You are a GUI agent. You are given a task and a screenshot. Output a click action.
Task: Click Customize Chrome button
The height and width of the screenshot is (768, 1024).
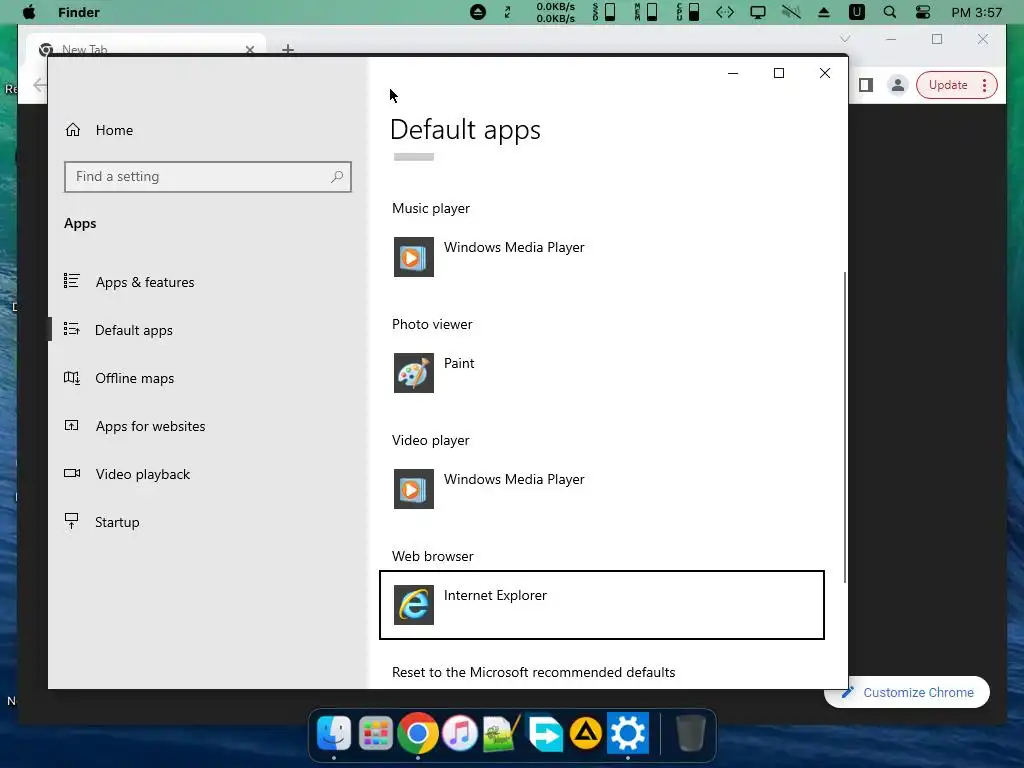coord(908,692)
